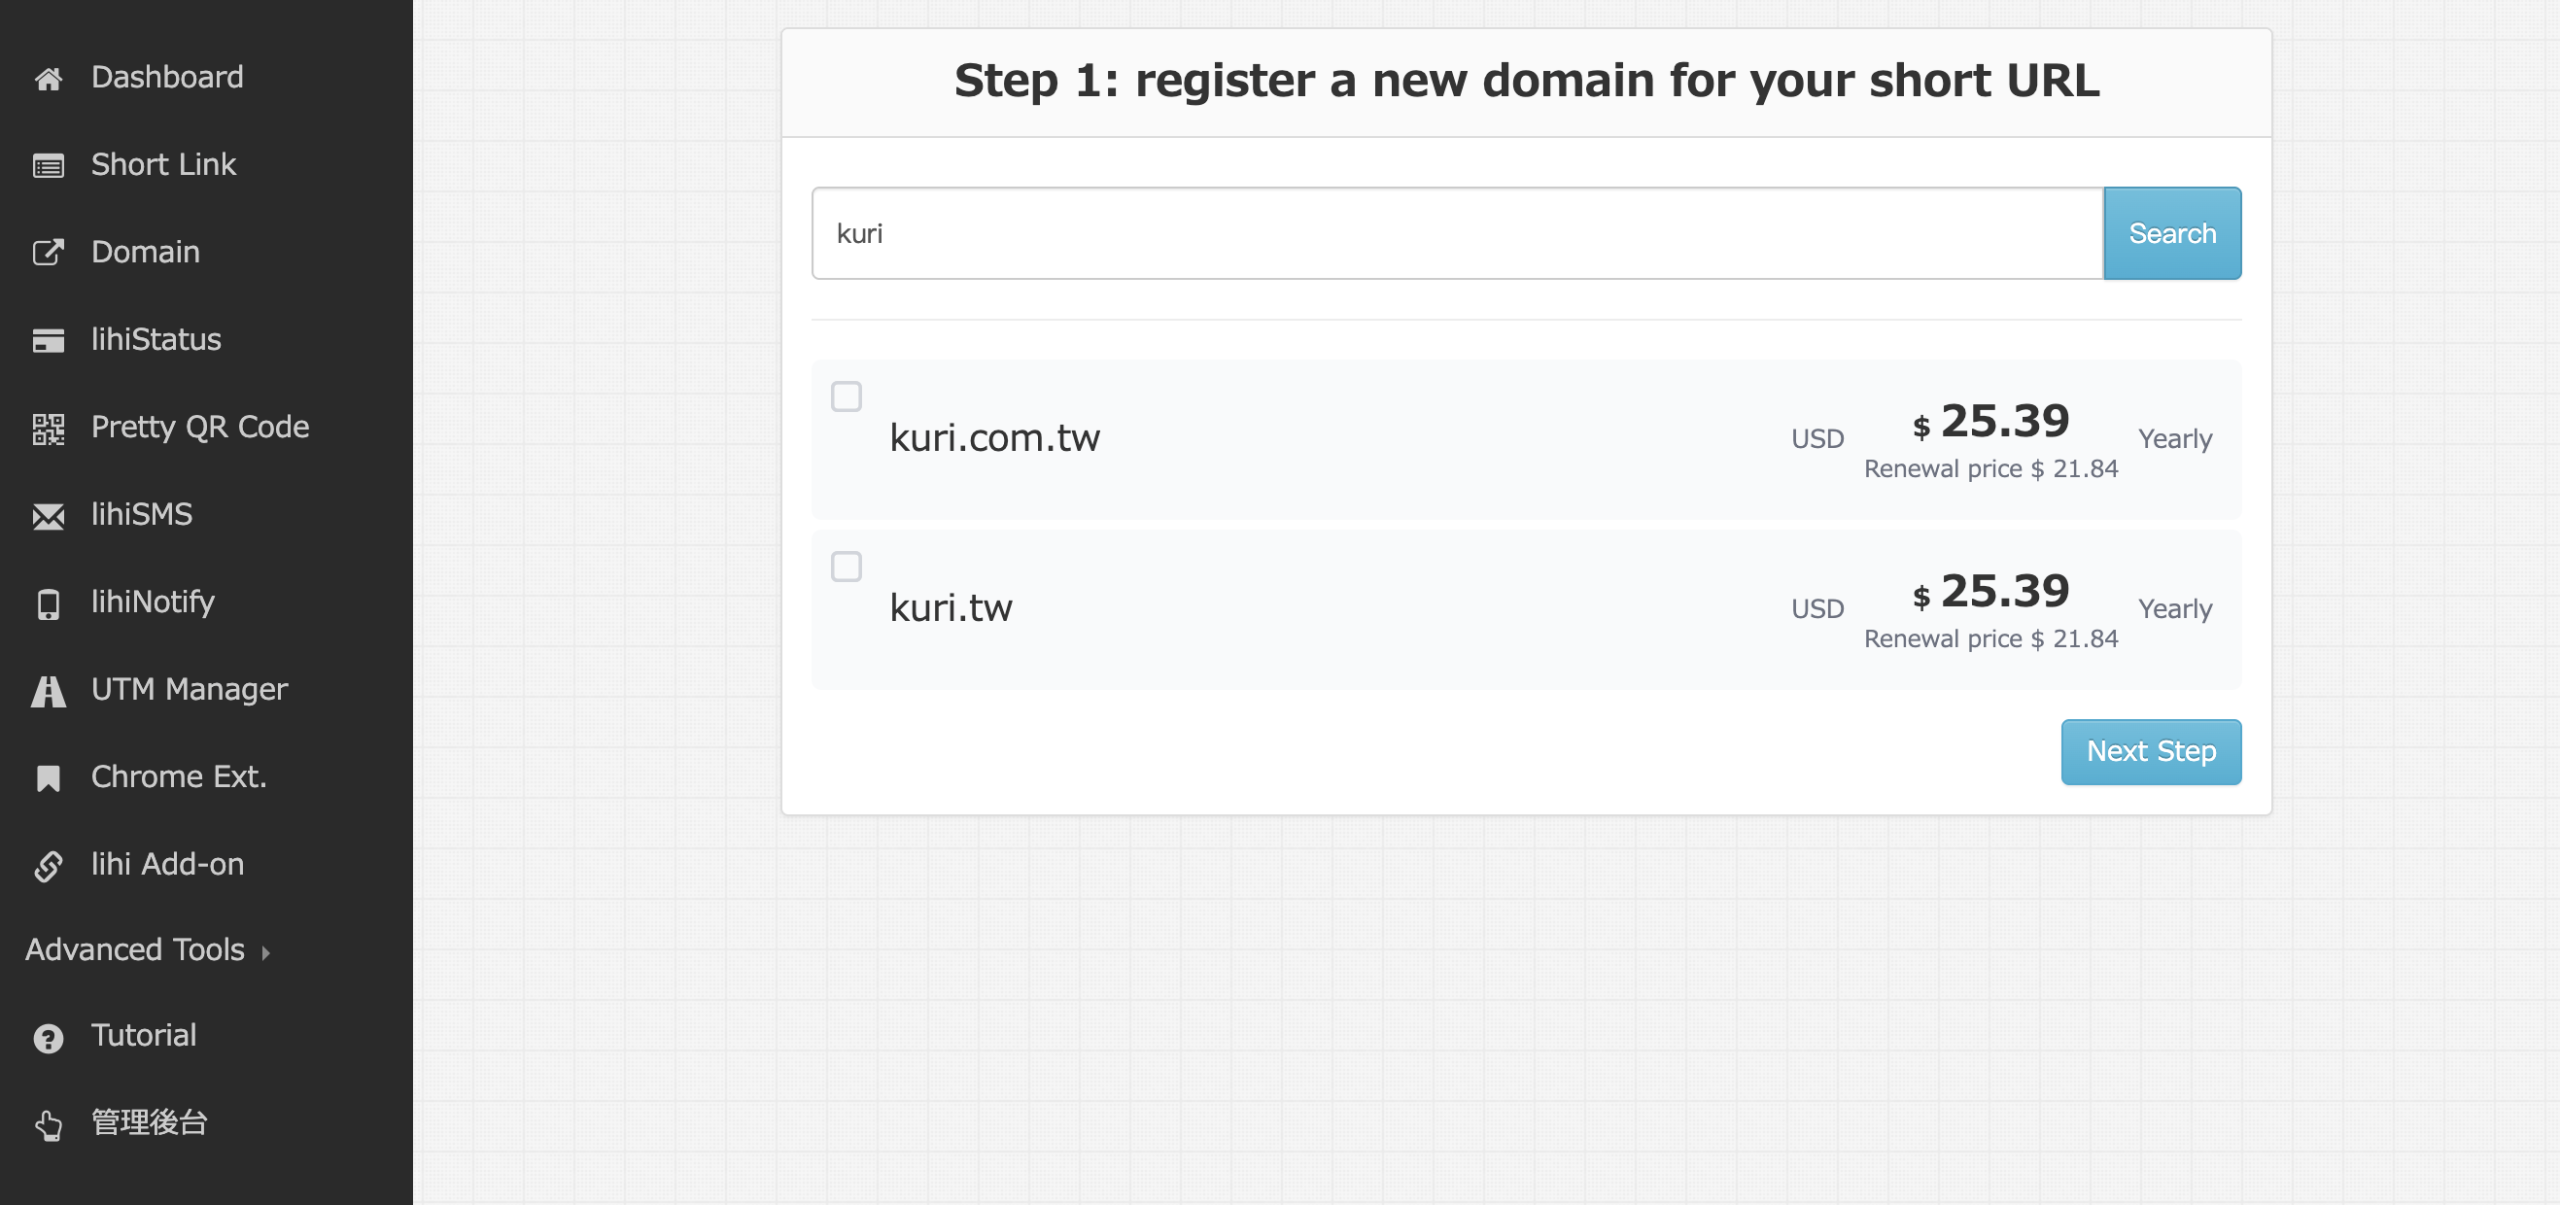This screenshot has width=2560, height=1205.
Task: Click the Tutorial question mark icon
Action: click(x=48, y=1038)
